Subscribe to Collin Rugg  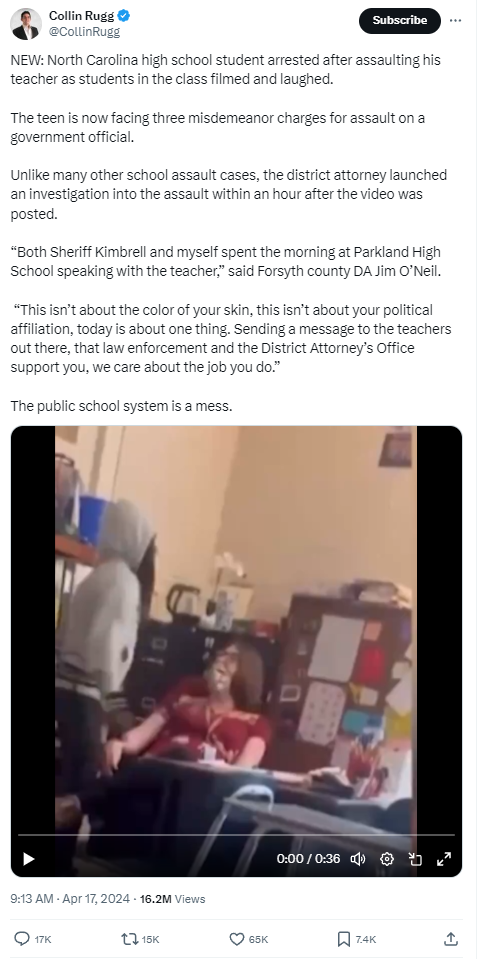[x=399, y=20]
